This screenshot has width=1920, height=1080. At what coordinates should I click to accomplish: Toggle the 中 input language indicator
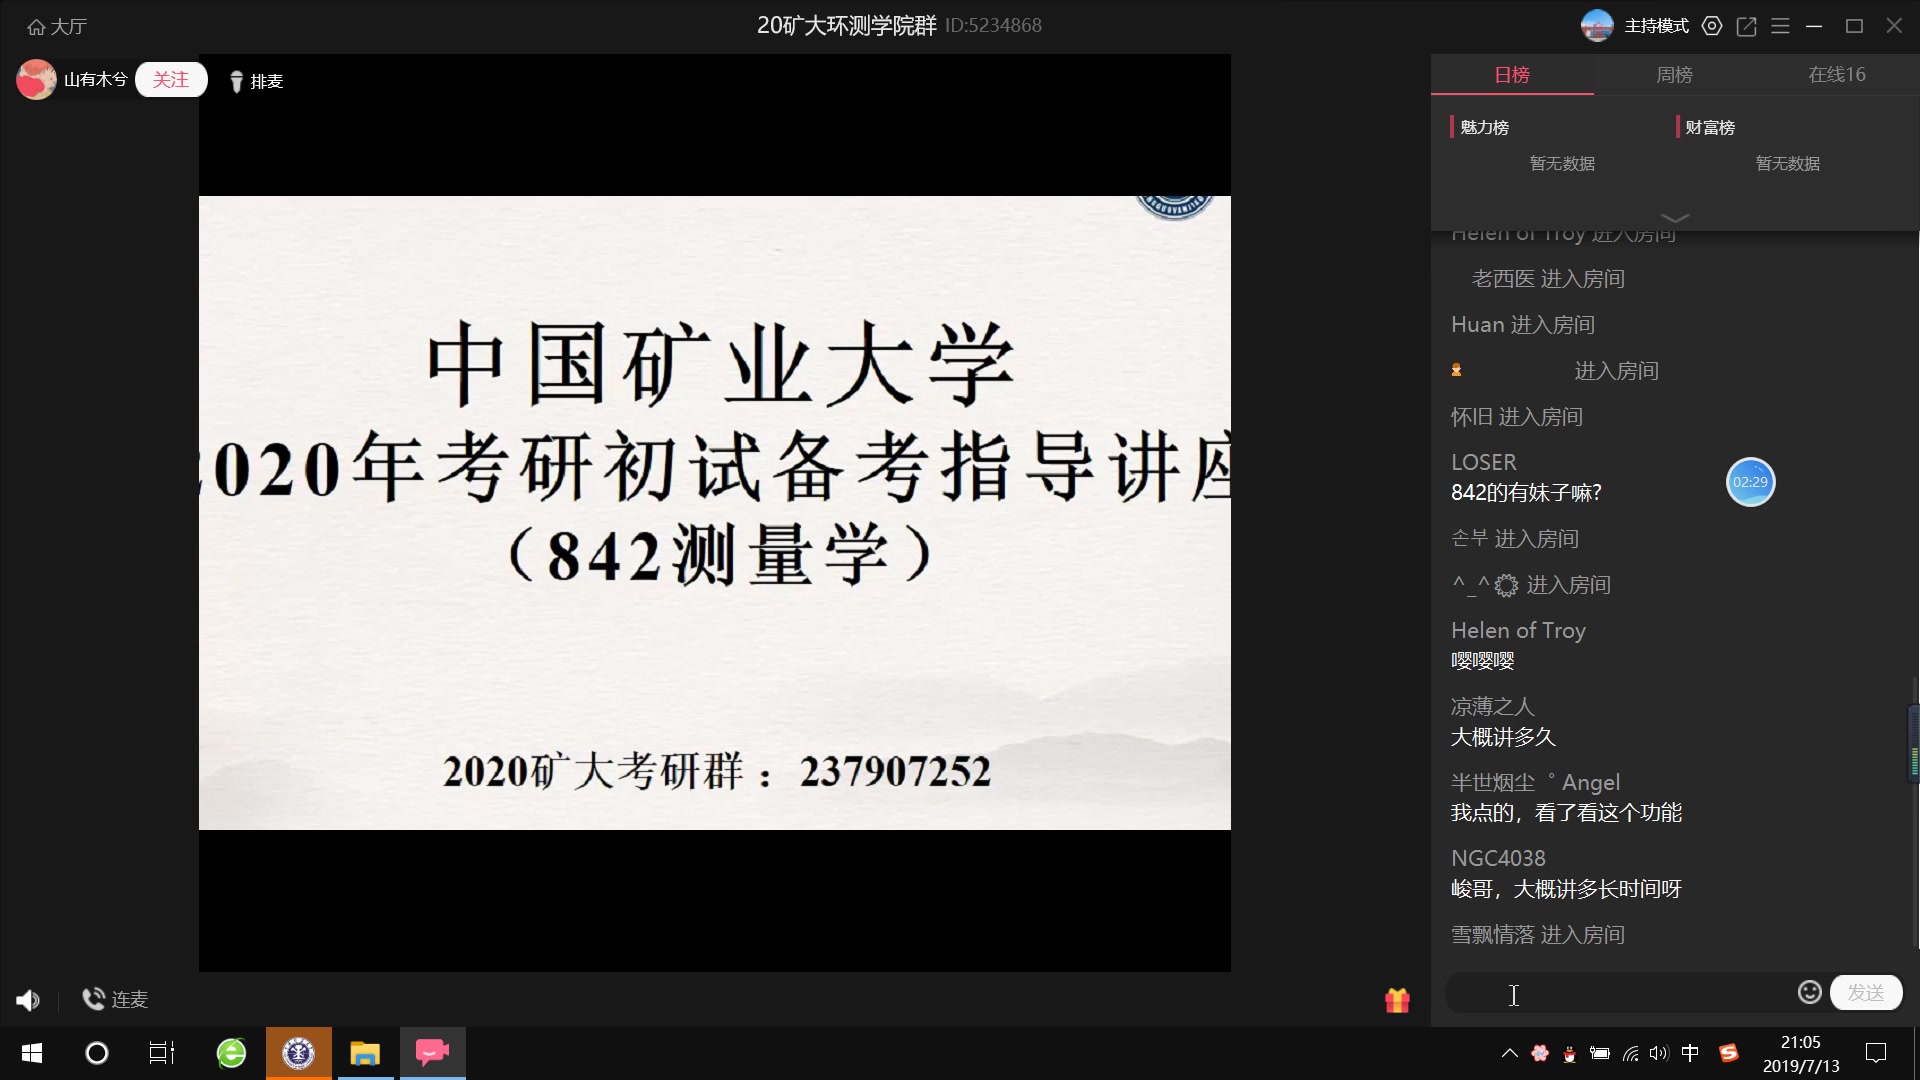(1690, 1053)
